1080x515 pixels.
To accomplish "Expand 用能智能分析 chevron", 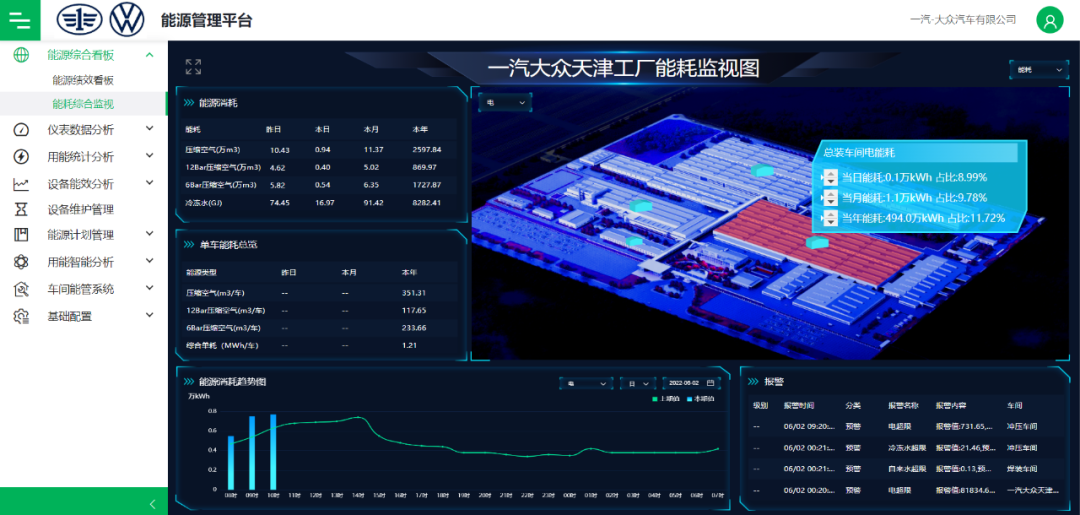I will click(x=150, y=261).
